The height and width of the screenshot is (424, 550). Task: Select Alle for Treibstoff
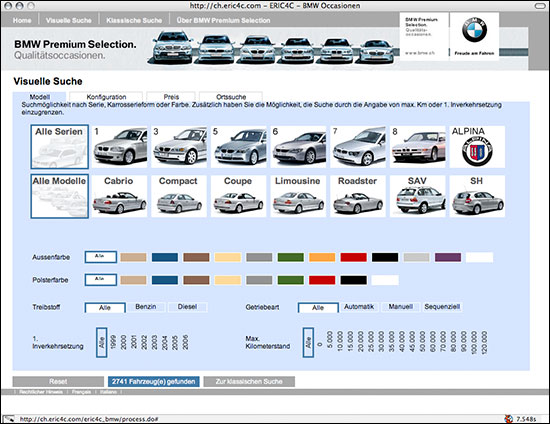pyautogui.click(x=105, y=308)
